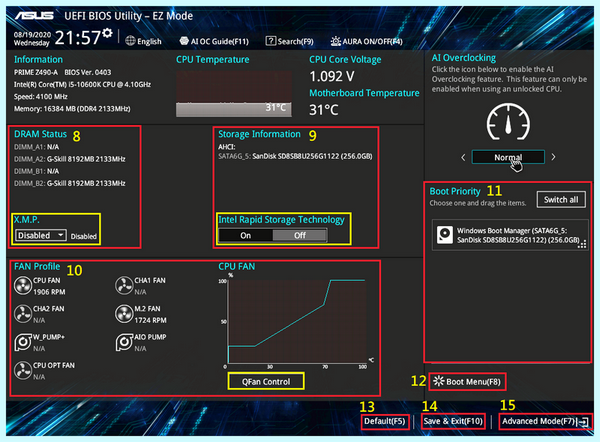Image resolution: width=600 pixels, height=442 pixels.
Task: Click left arrow beside Normal mode
Action: pos(463,157)
